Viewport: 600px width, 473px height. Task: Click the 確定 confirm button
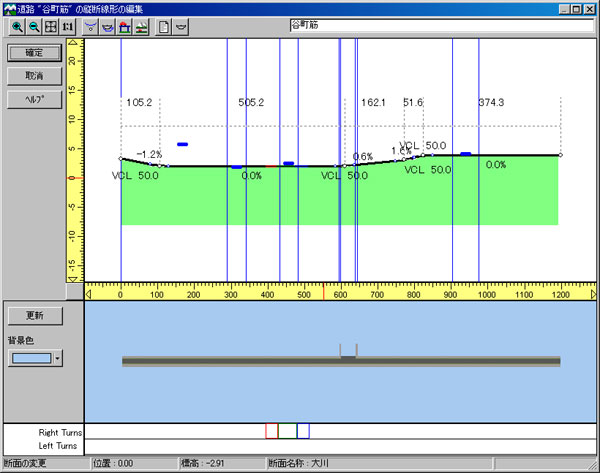tap(34, 53)
